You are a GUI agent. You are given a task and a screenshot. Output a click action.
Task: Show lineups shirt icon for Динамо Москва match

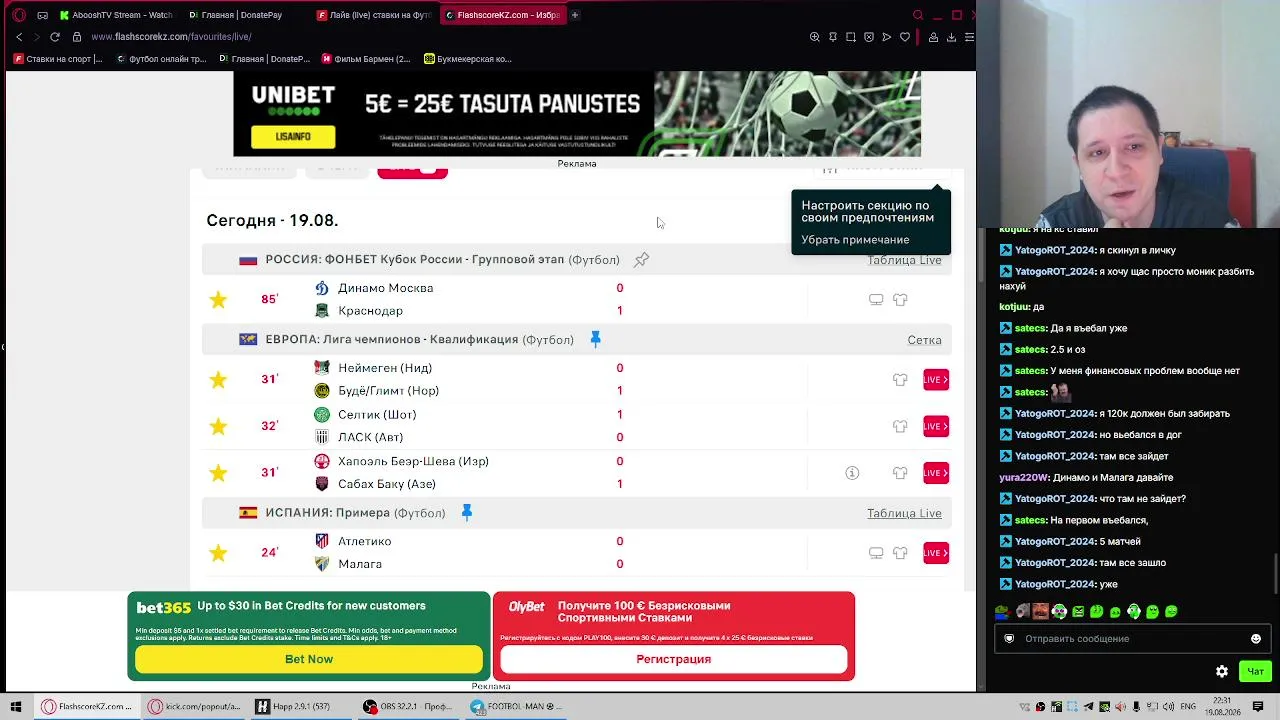click(900, 299)
